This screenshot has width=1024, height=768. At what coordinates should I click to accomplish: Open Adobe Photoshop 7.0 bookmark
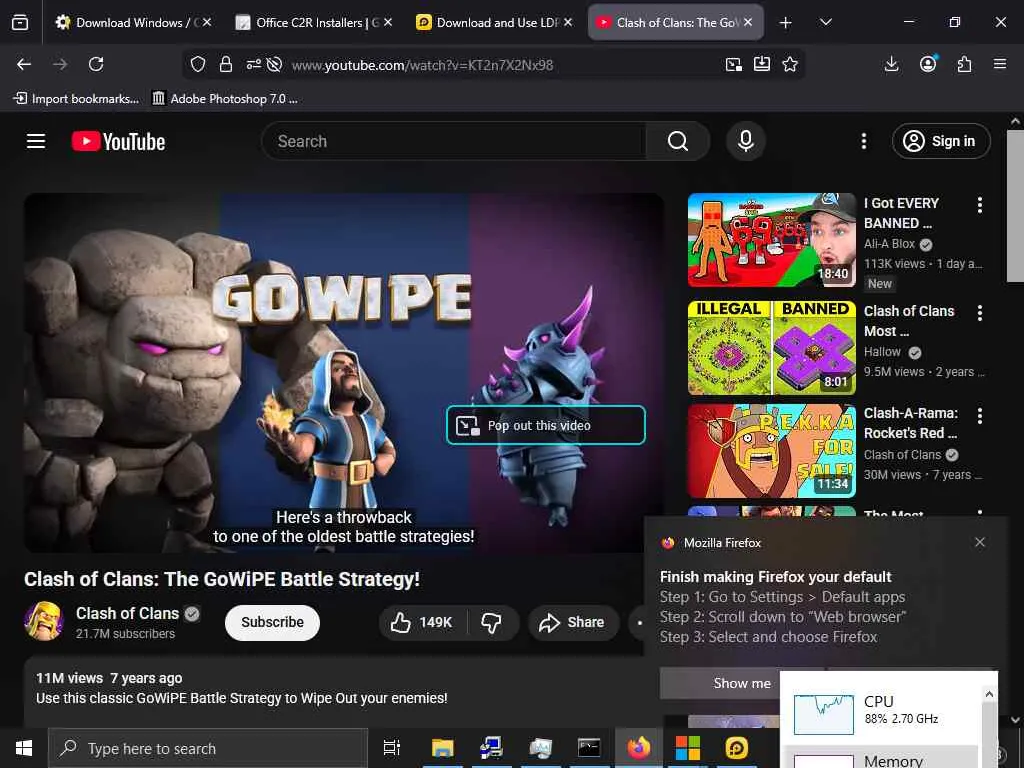pos(225,99)
